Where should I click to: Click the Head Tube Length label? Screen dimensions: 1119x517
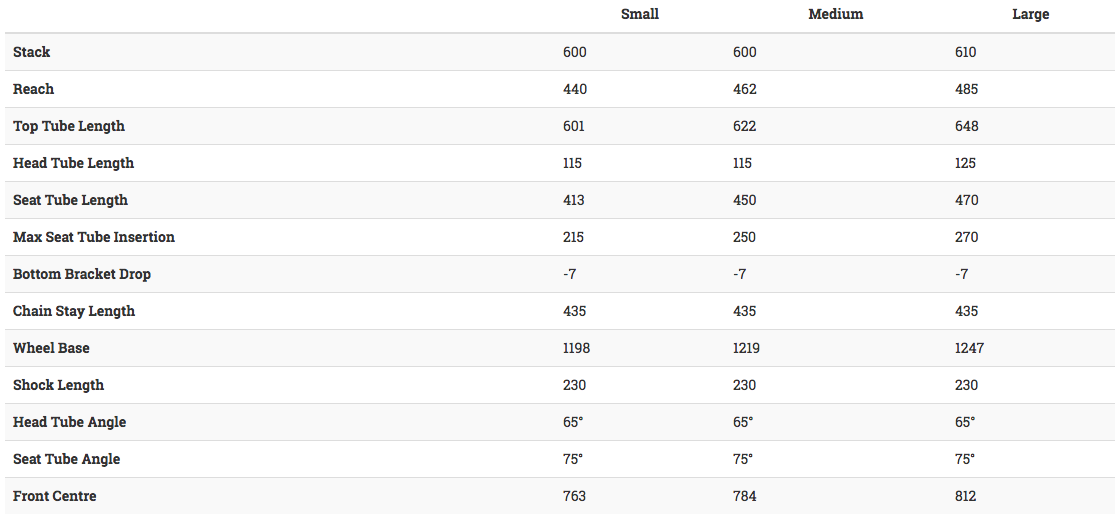[73, 163]
